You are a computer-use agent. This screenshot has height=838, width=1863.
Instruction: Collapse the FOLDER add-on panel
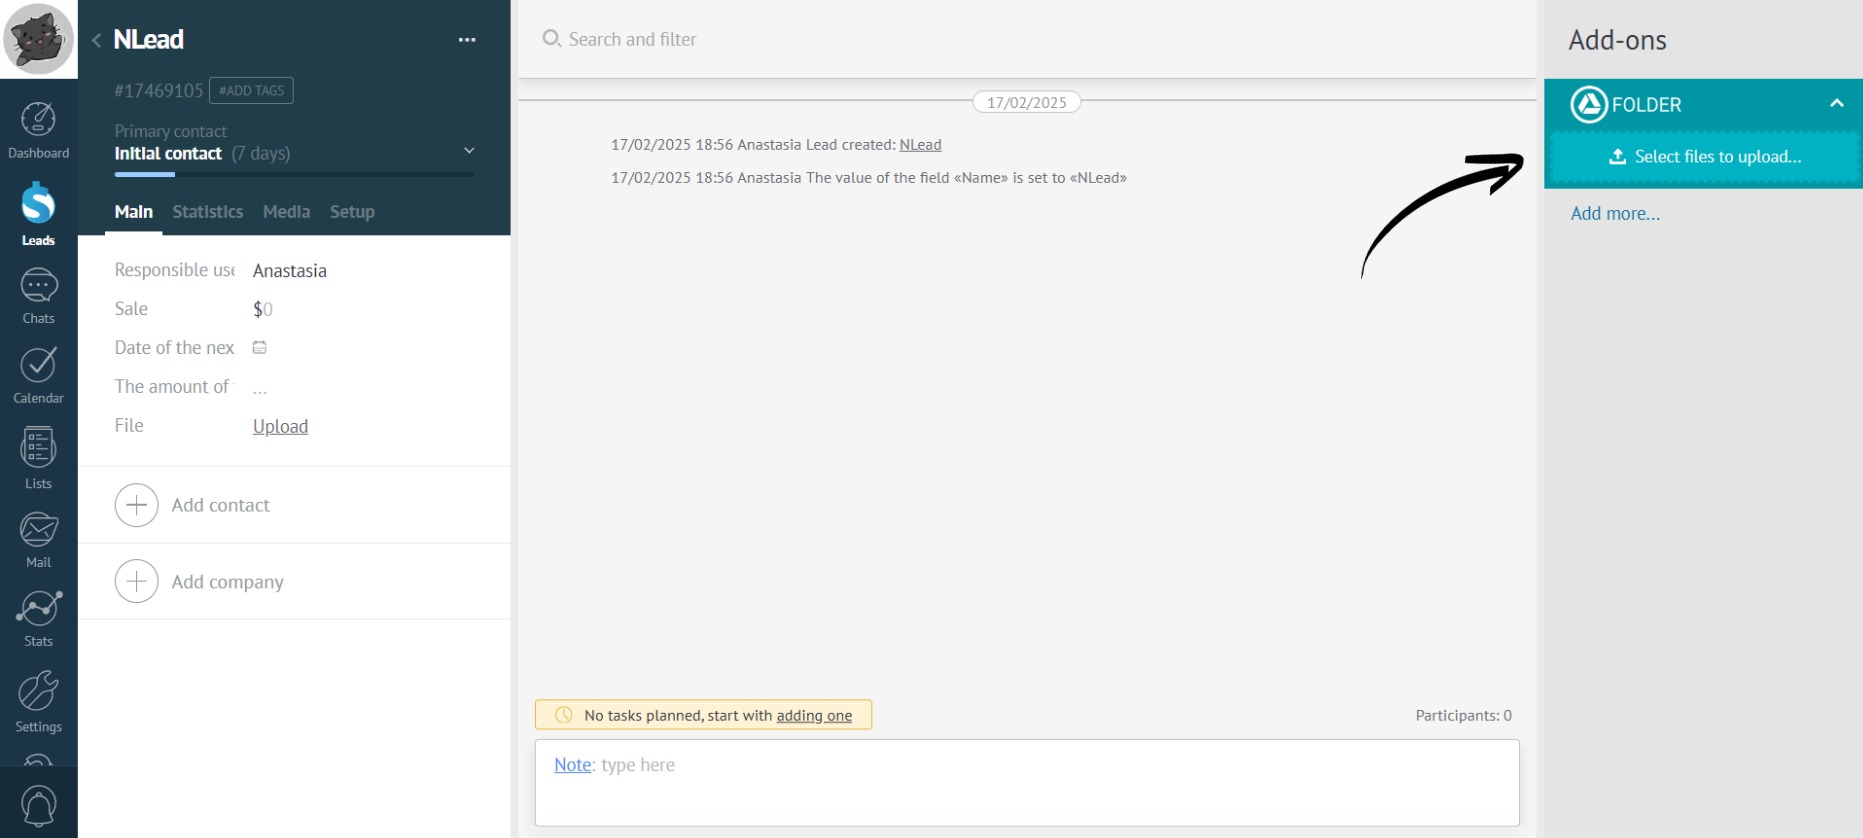pyautogui.click(x=1836, y=104)
